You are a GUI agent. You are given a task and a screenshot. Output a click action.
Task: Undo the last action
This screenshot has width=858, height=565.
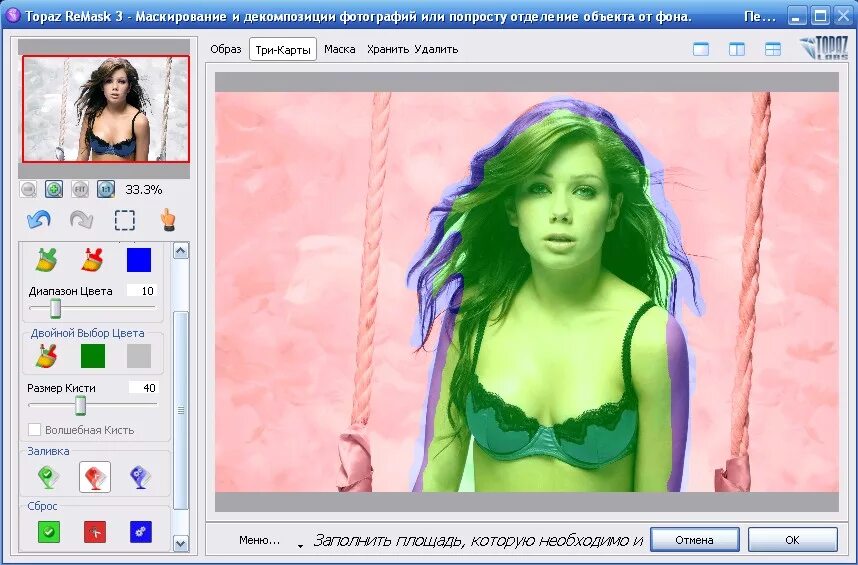38,220
